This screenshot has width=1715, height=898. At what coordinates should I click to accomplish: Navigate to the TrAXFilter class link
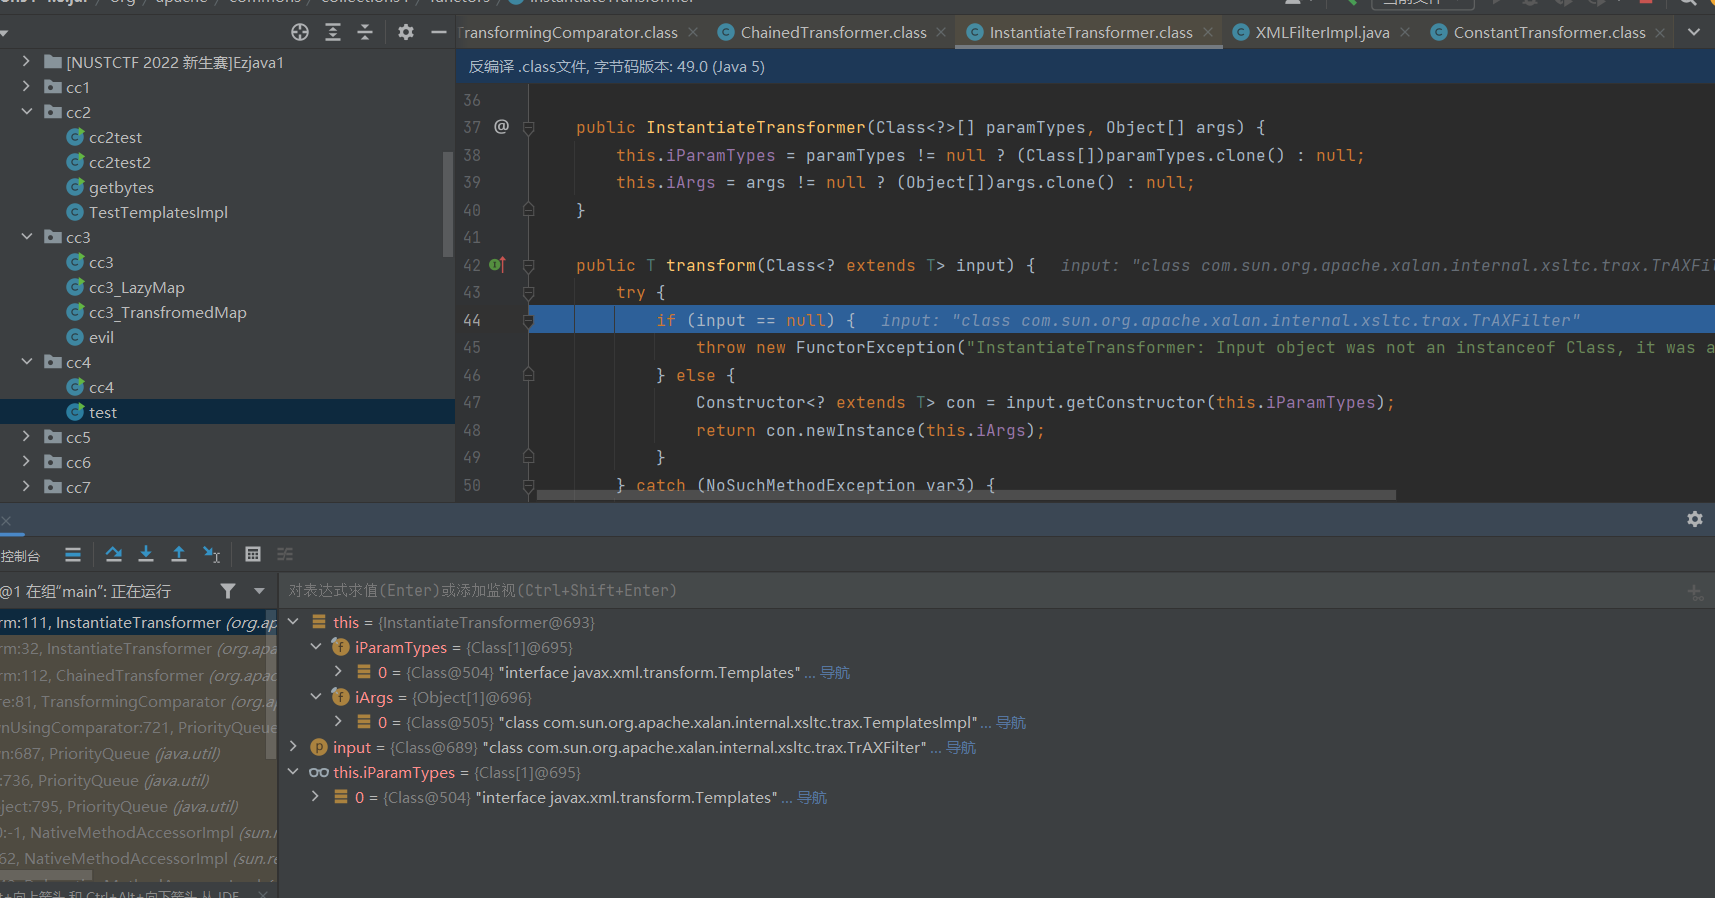(x=961, y=748)
